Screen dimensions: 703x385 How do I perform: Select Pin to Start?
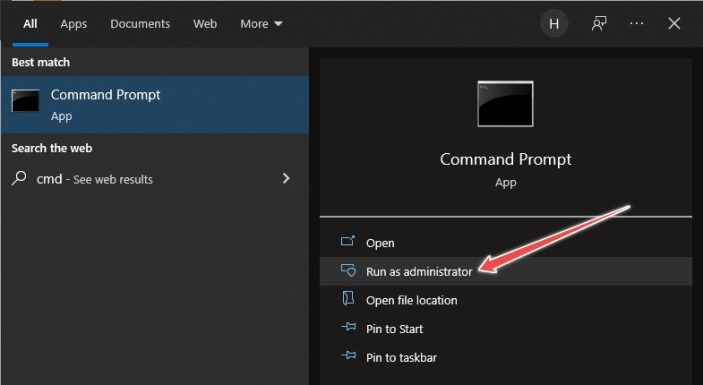(x=506, y=329)
